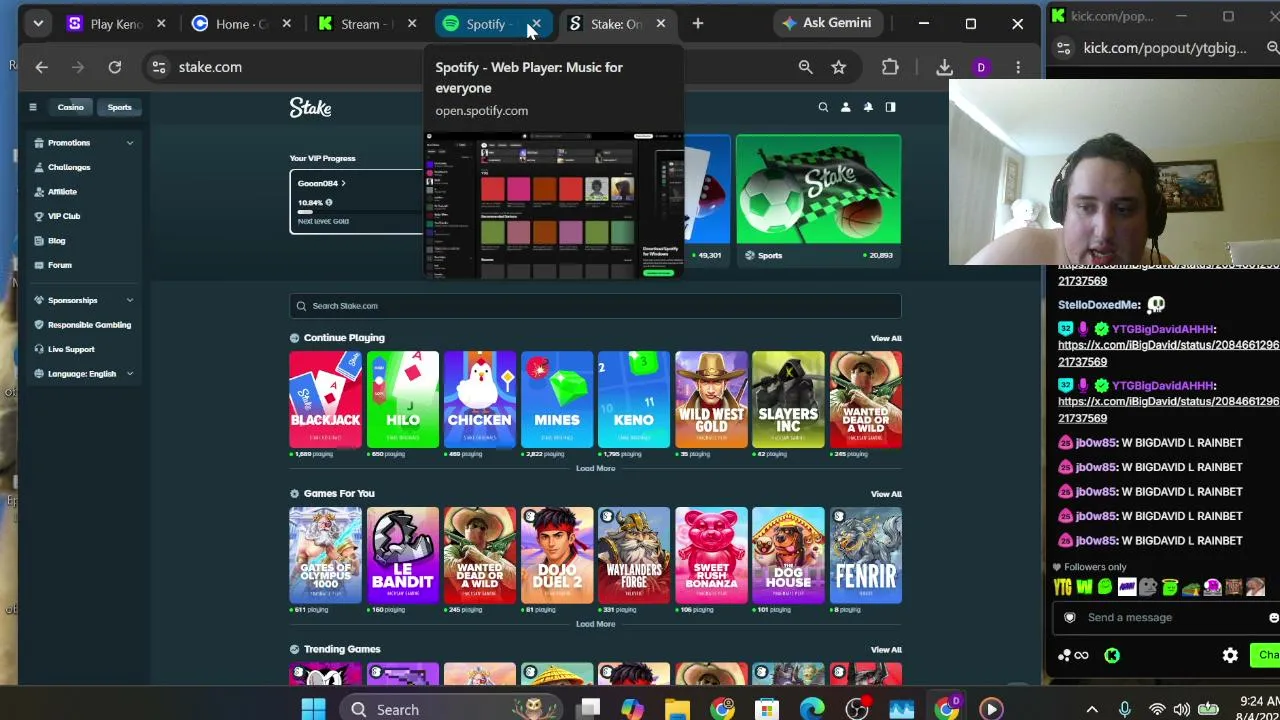1280x720 pixels.
Task: Open the Sports banner card
Action: [818, 199]
